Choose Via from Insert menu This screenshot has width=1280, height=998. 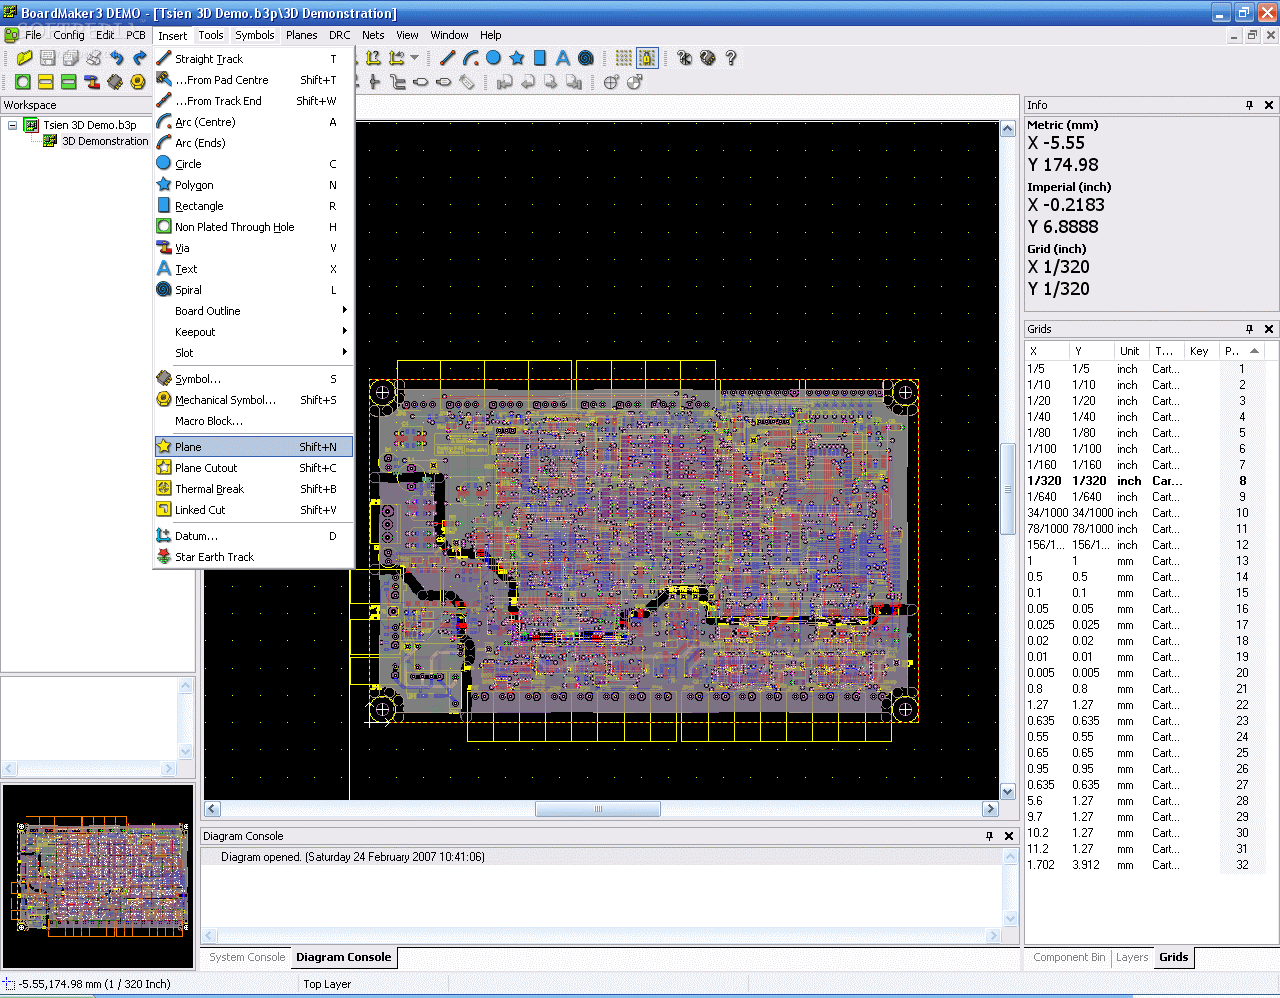(253, 248)
